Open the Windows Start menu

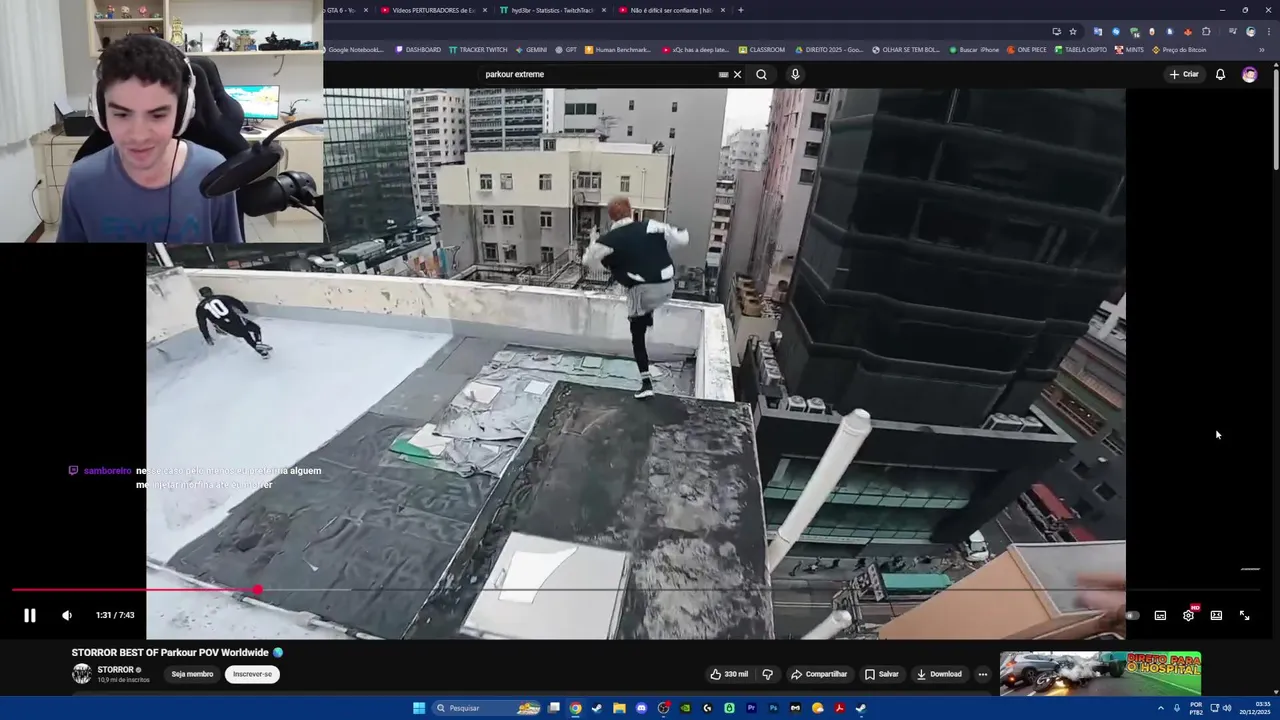click(419, 708)
